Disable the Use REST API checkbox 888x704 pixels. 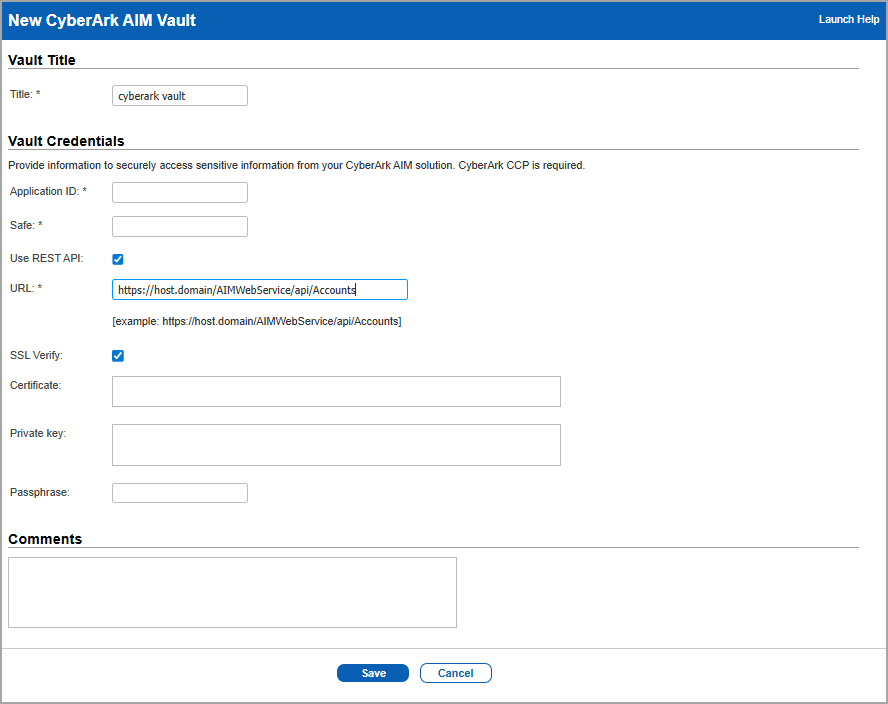(117, 258)
